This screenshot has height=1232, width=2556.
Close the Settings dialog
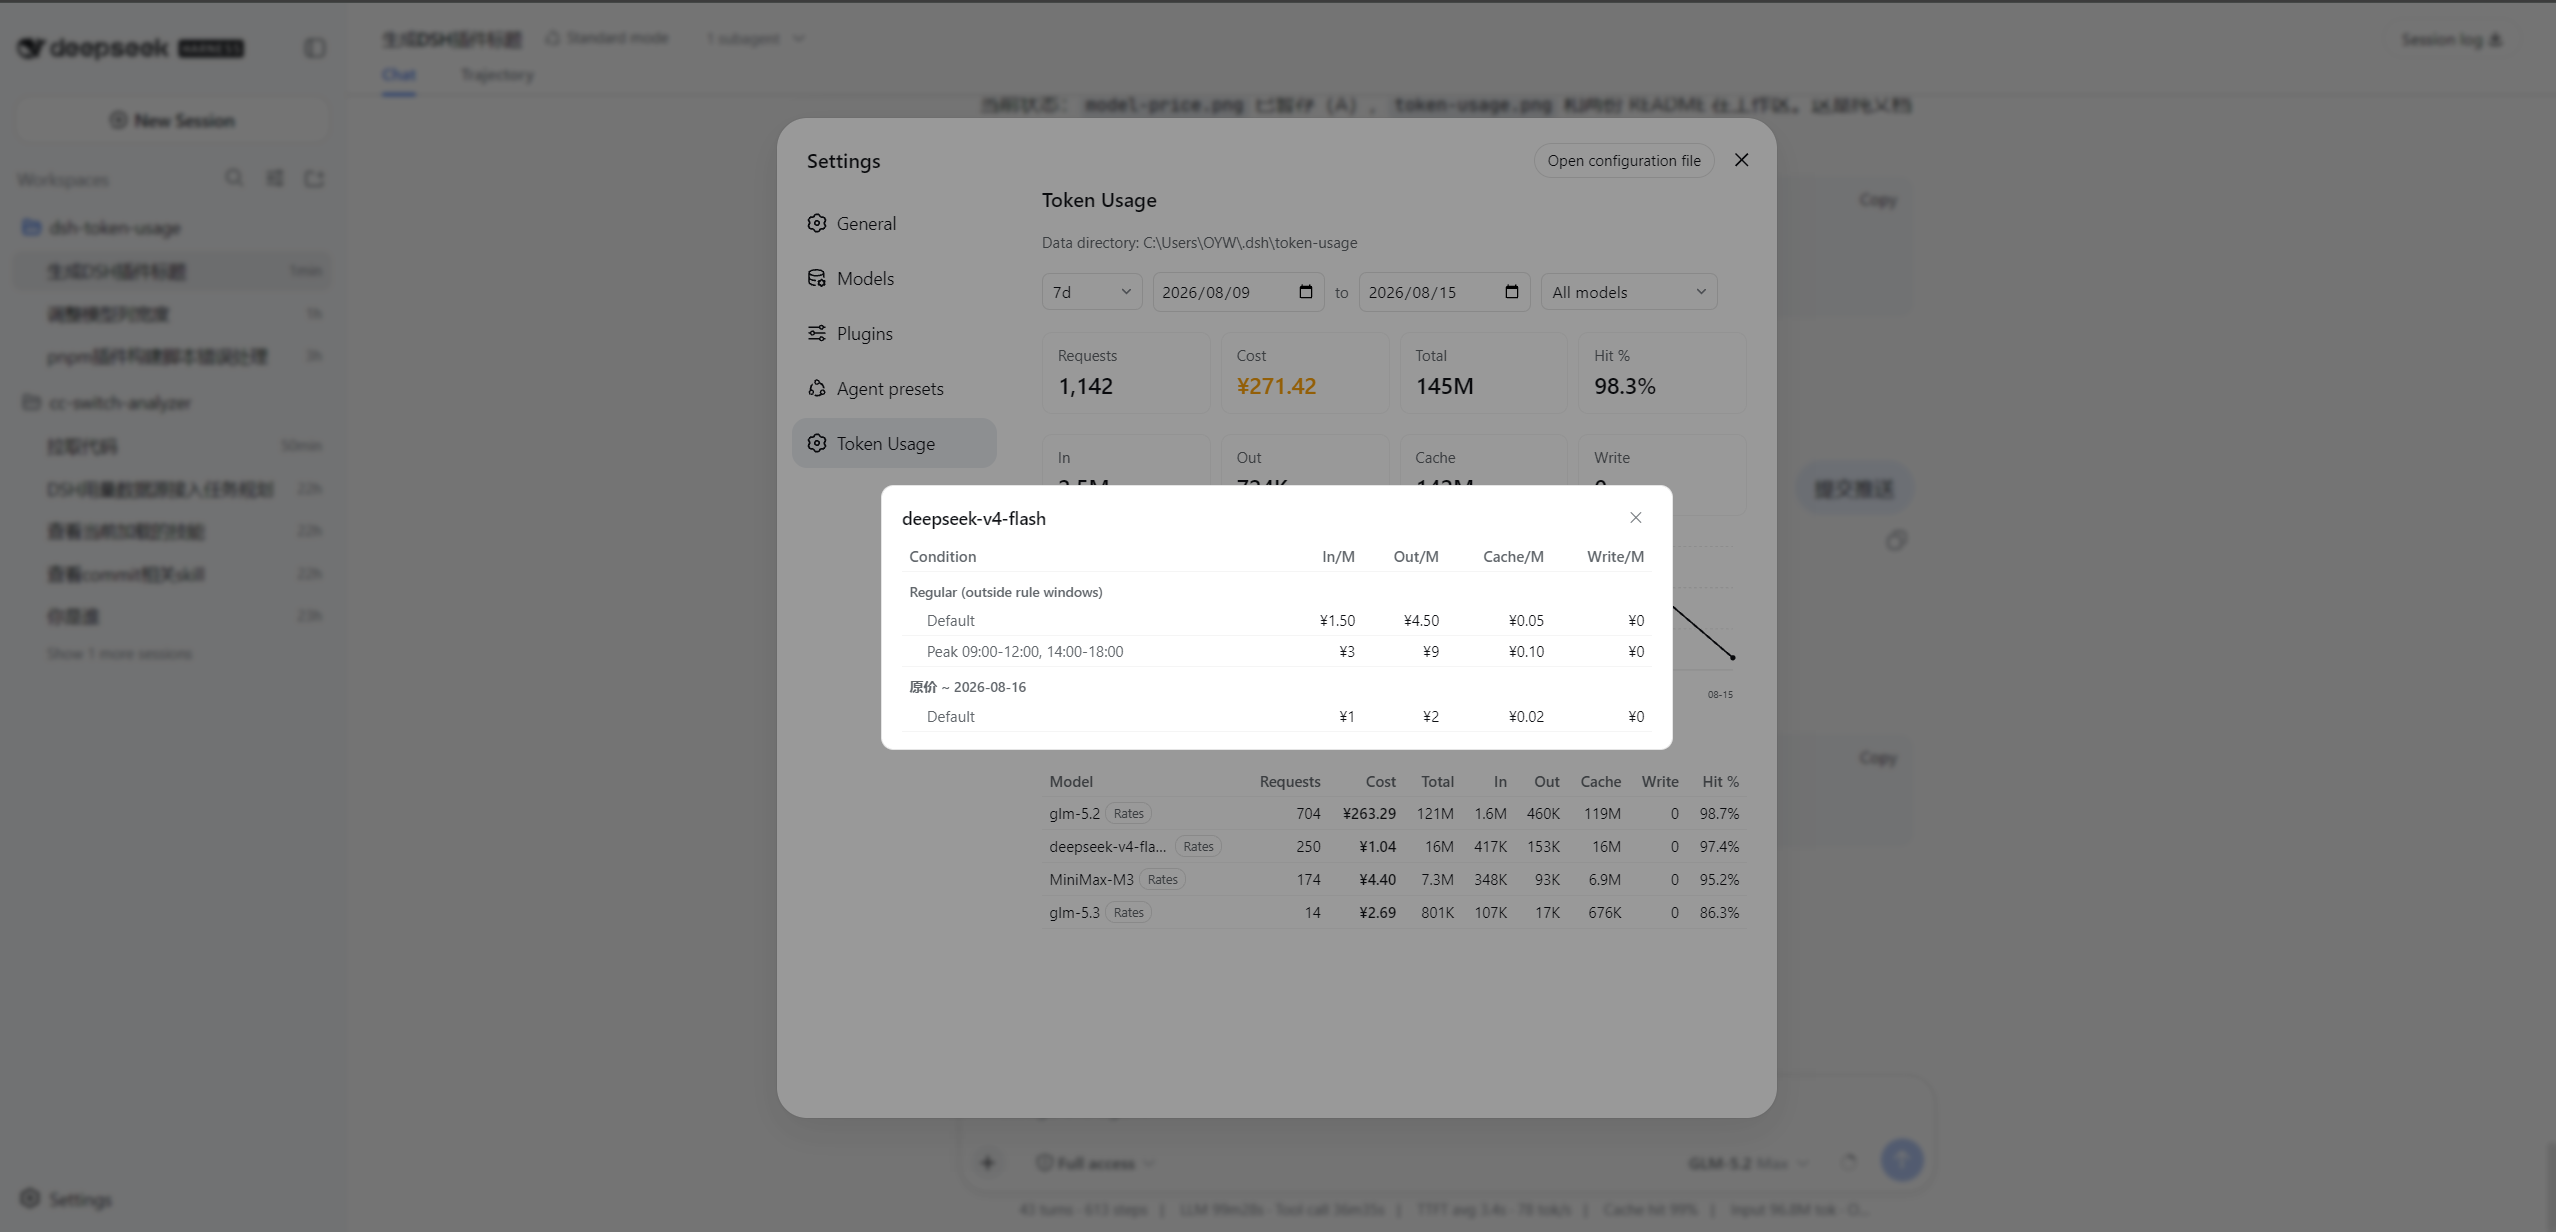coord(1742,160)
